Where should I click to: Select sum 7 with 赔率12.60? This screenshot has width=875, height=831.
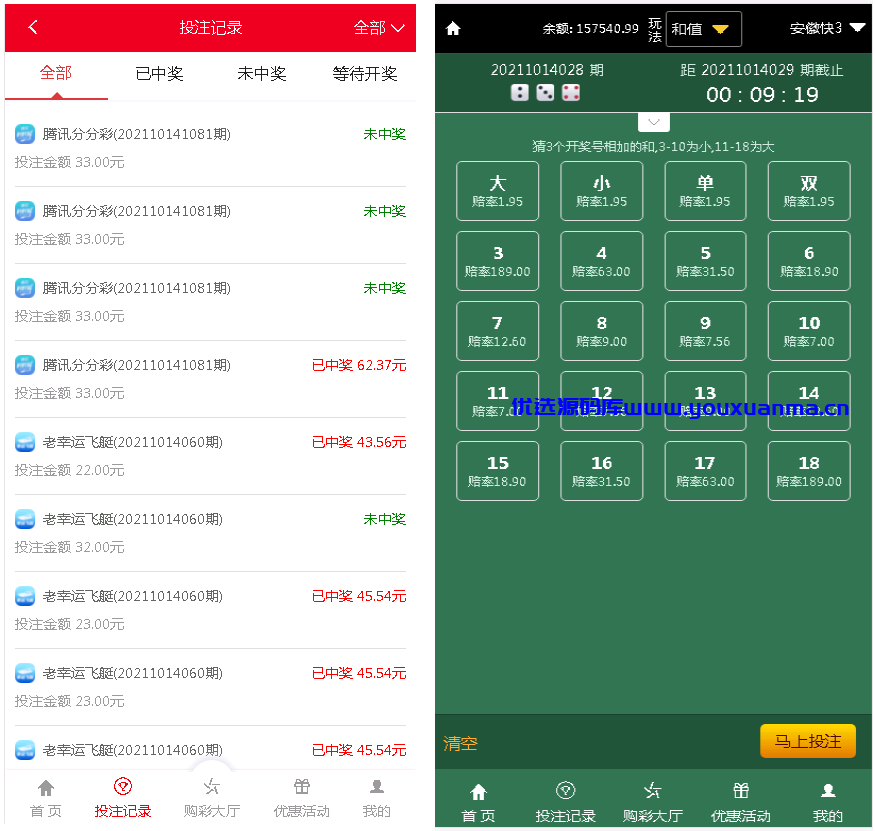(497, 331)
